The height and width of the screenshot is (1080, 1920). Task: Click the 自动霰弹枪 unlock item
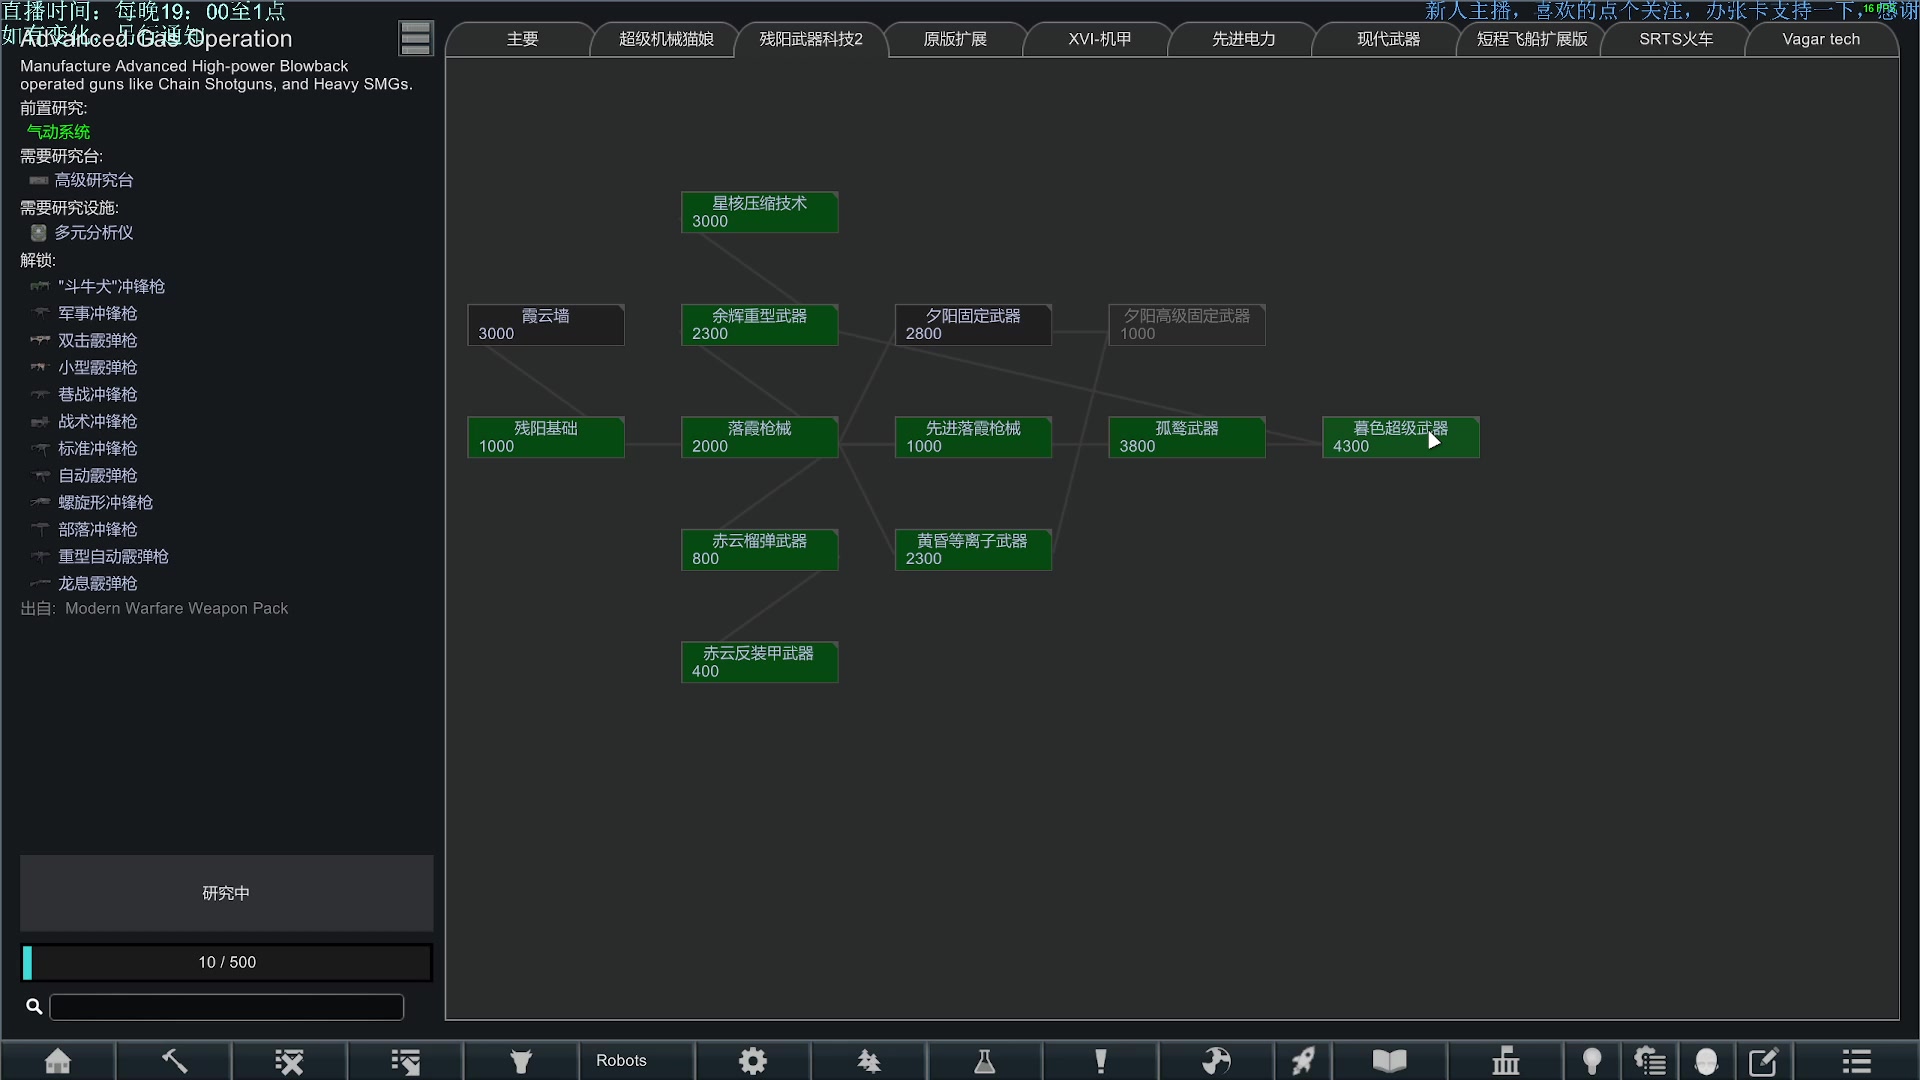click(84, 475)
